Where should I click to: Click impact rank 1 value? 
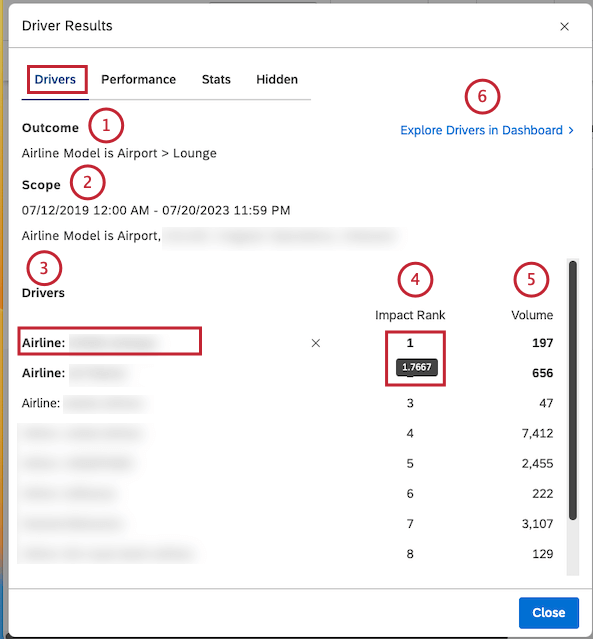pyautogui.click(x=410, y=343)
